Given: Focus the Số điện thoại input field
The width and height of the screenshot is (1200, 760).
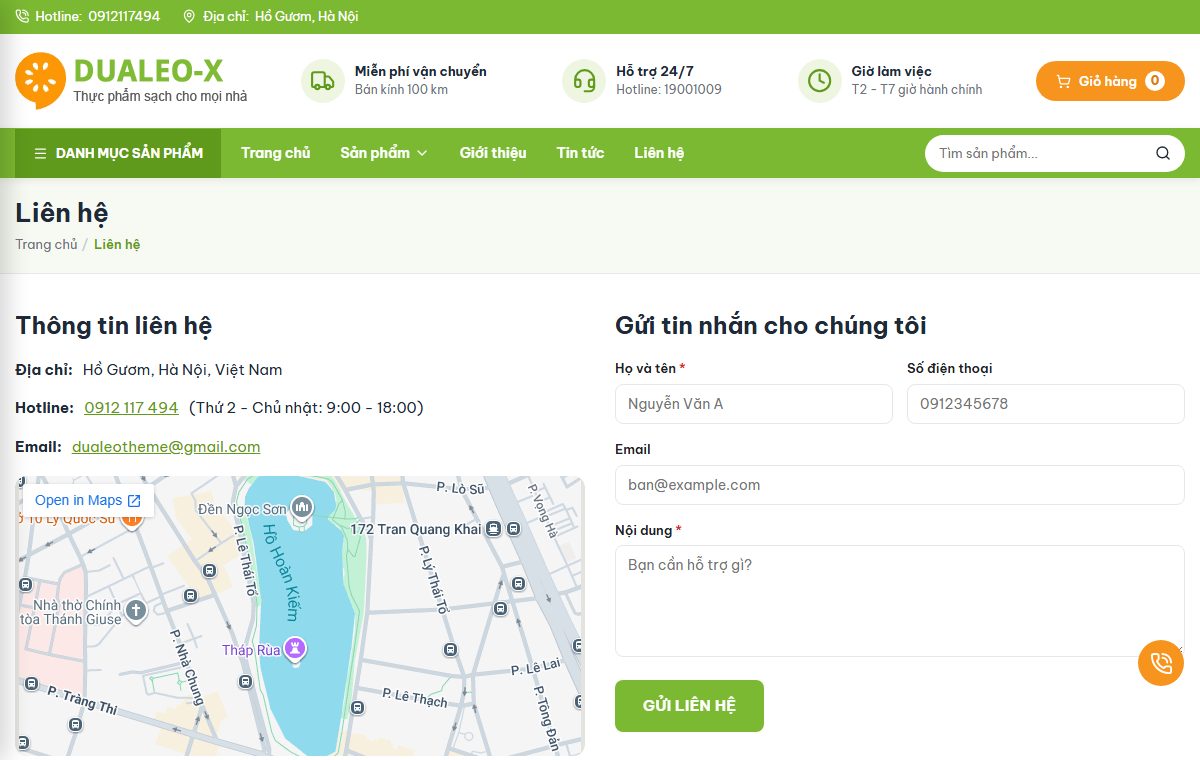Looking at the screenshot, I should pyautogui.click(x=1046, y=404).
